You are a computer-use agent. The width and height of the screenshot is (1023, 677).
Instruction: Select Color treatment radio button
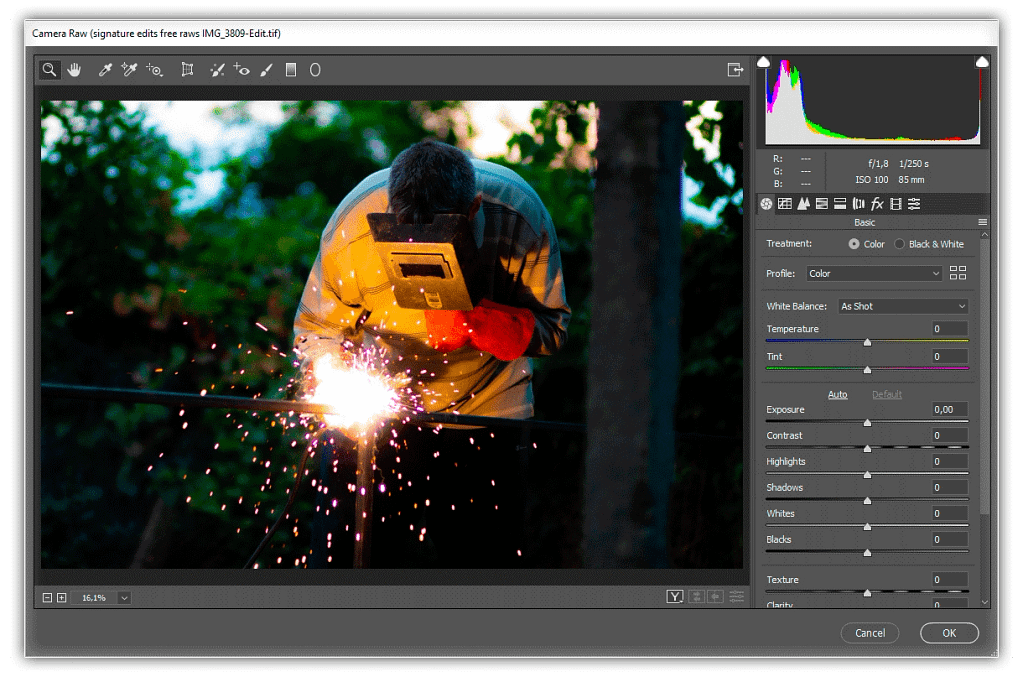tap(853, 244)
